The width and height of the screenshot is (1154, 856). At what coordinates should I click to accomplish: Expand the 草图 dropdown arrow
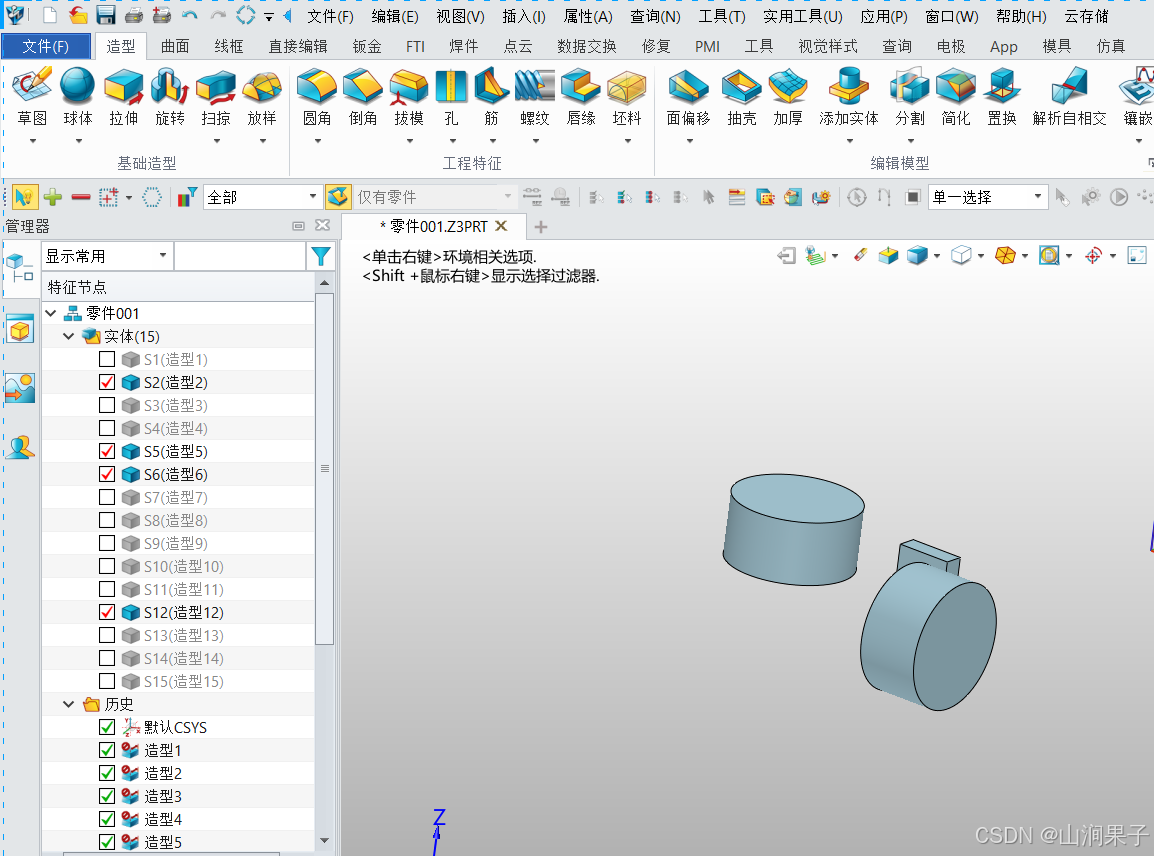pos(32,141)
